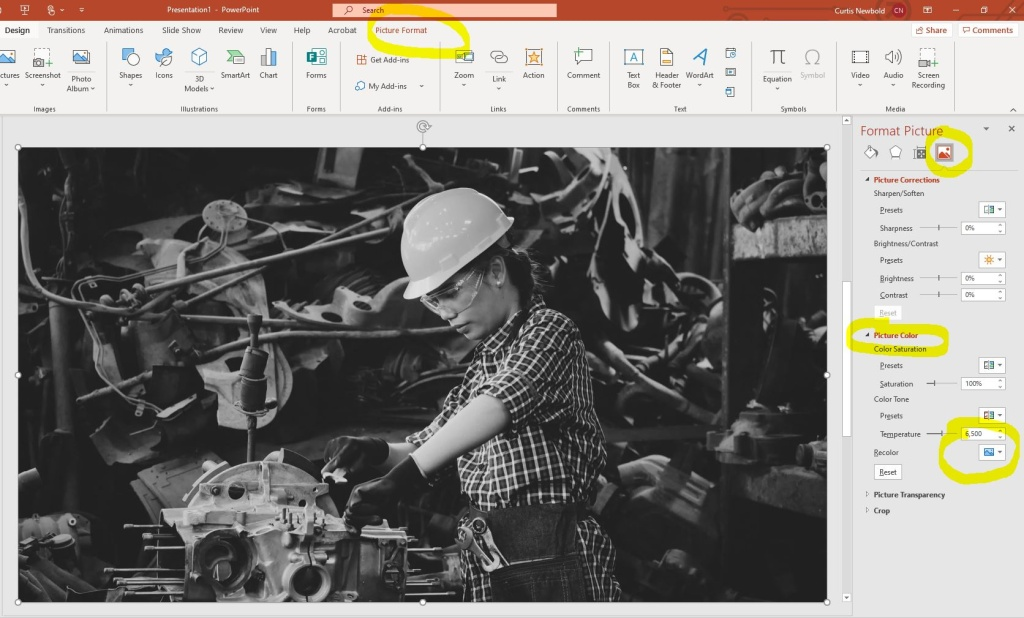Open Size & Properties settings
Screen dimensions: 1024x618
pos(919,151)
